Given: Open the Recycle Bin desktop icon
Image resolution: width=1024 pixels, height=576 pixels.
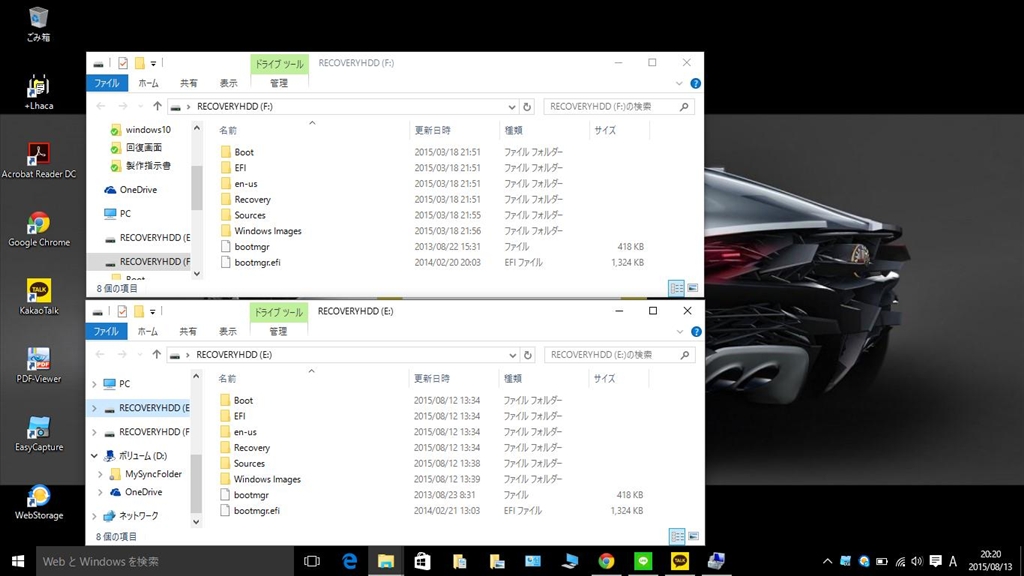Looking at the screenshot, I should (39, 24).
